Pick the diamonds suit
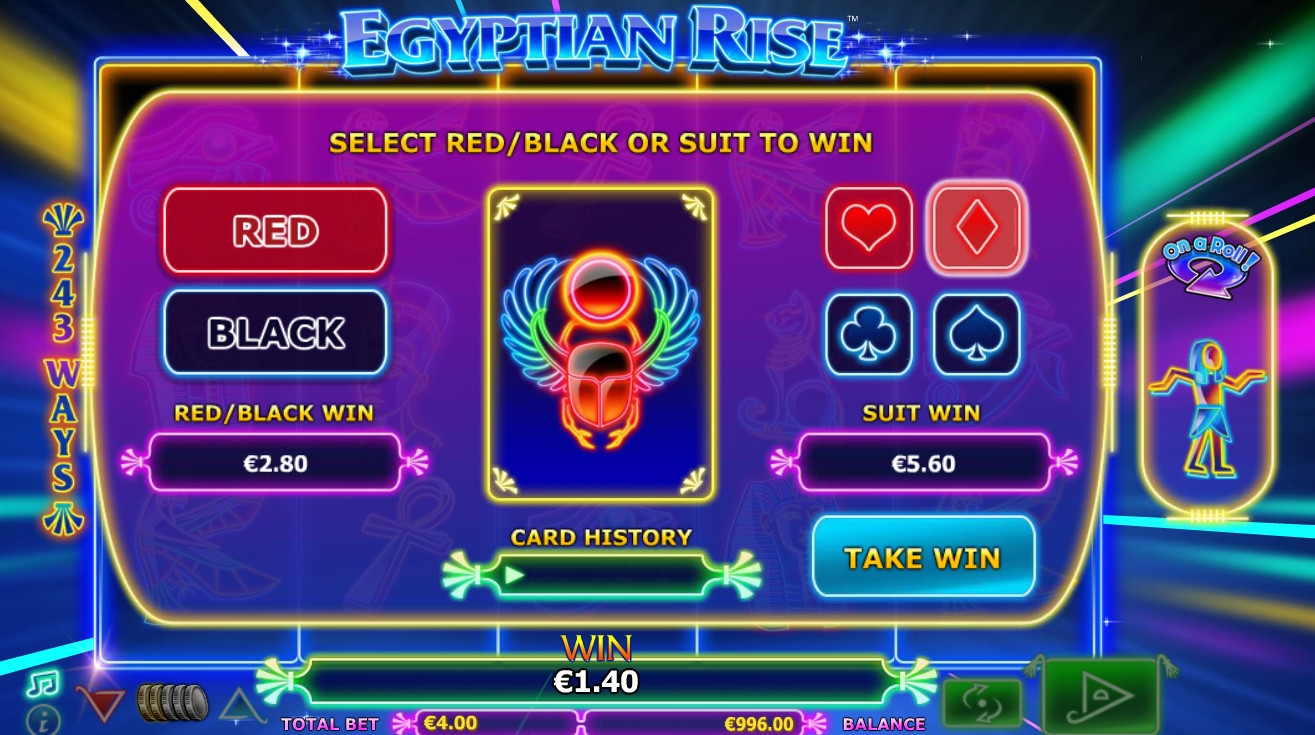Viewport: 1315px width, 735px height. click(x=976, y=228)
